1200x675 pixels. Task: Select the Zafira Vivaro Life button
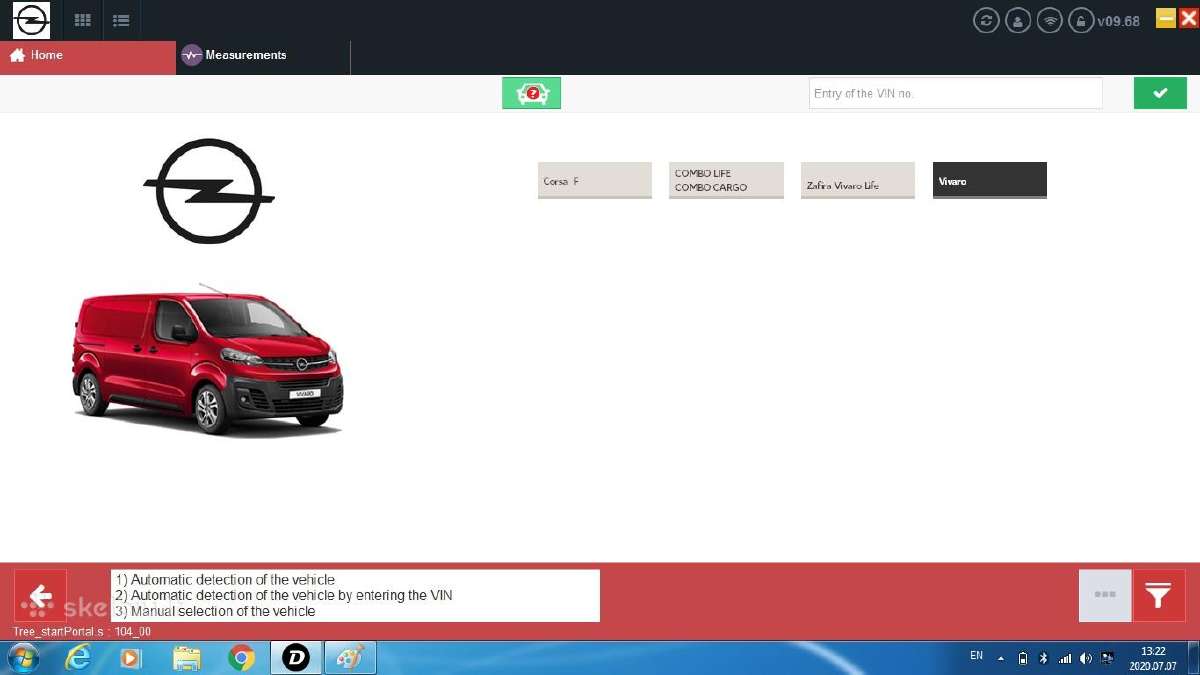[858, 180]
